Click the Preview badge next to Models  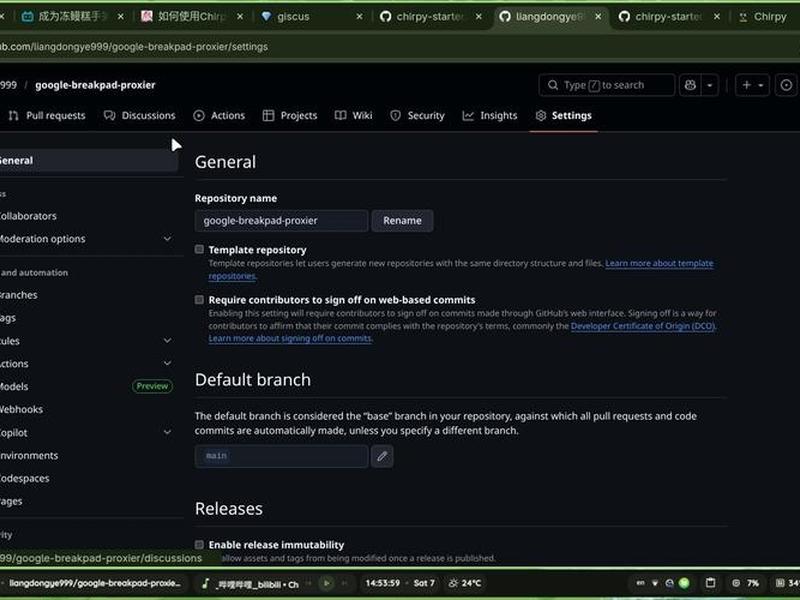tap(152, 386)
